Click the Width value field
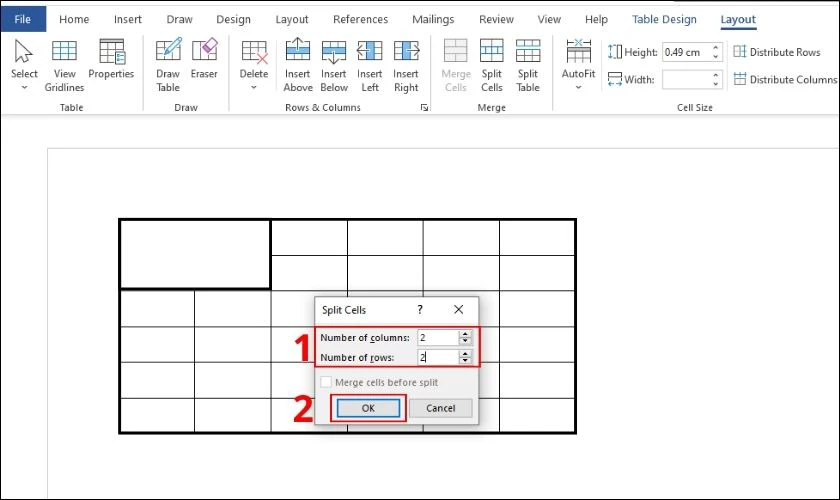The width and height of the screenshot is (840, 500). click(686, 79)
